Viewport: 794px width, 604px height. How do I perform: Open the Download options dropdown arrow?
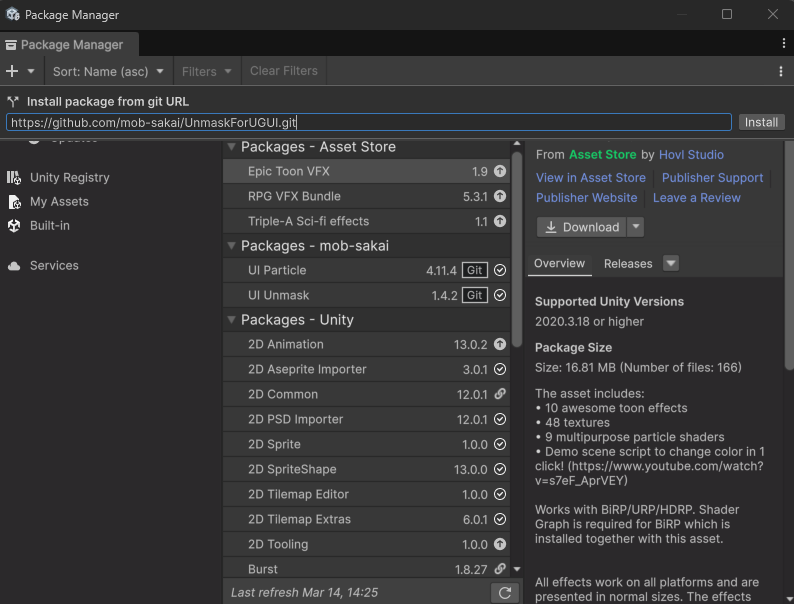coord(636,227)
